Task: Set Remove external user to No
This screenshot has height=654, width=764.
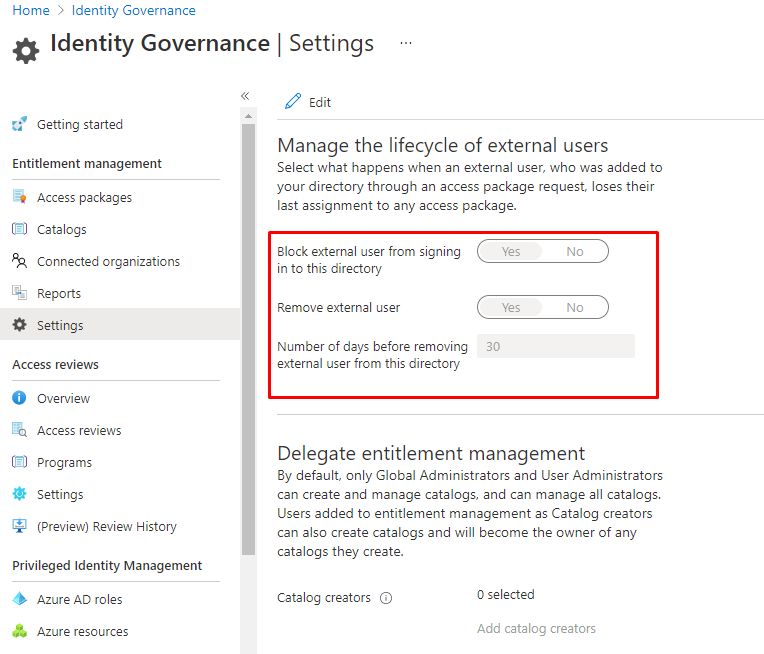Action: point(574,308)
